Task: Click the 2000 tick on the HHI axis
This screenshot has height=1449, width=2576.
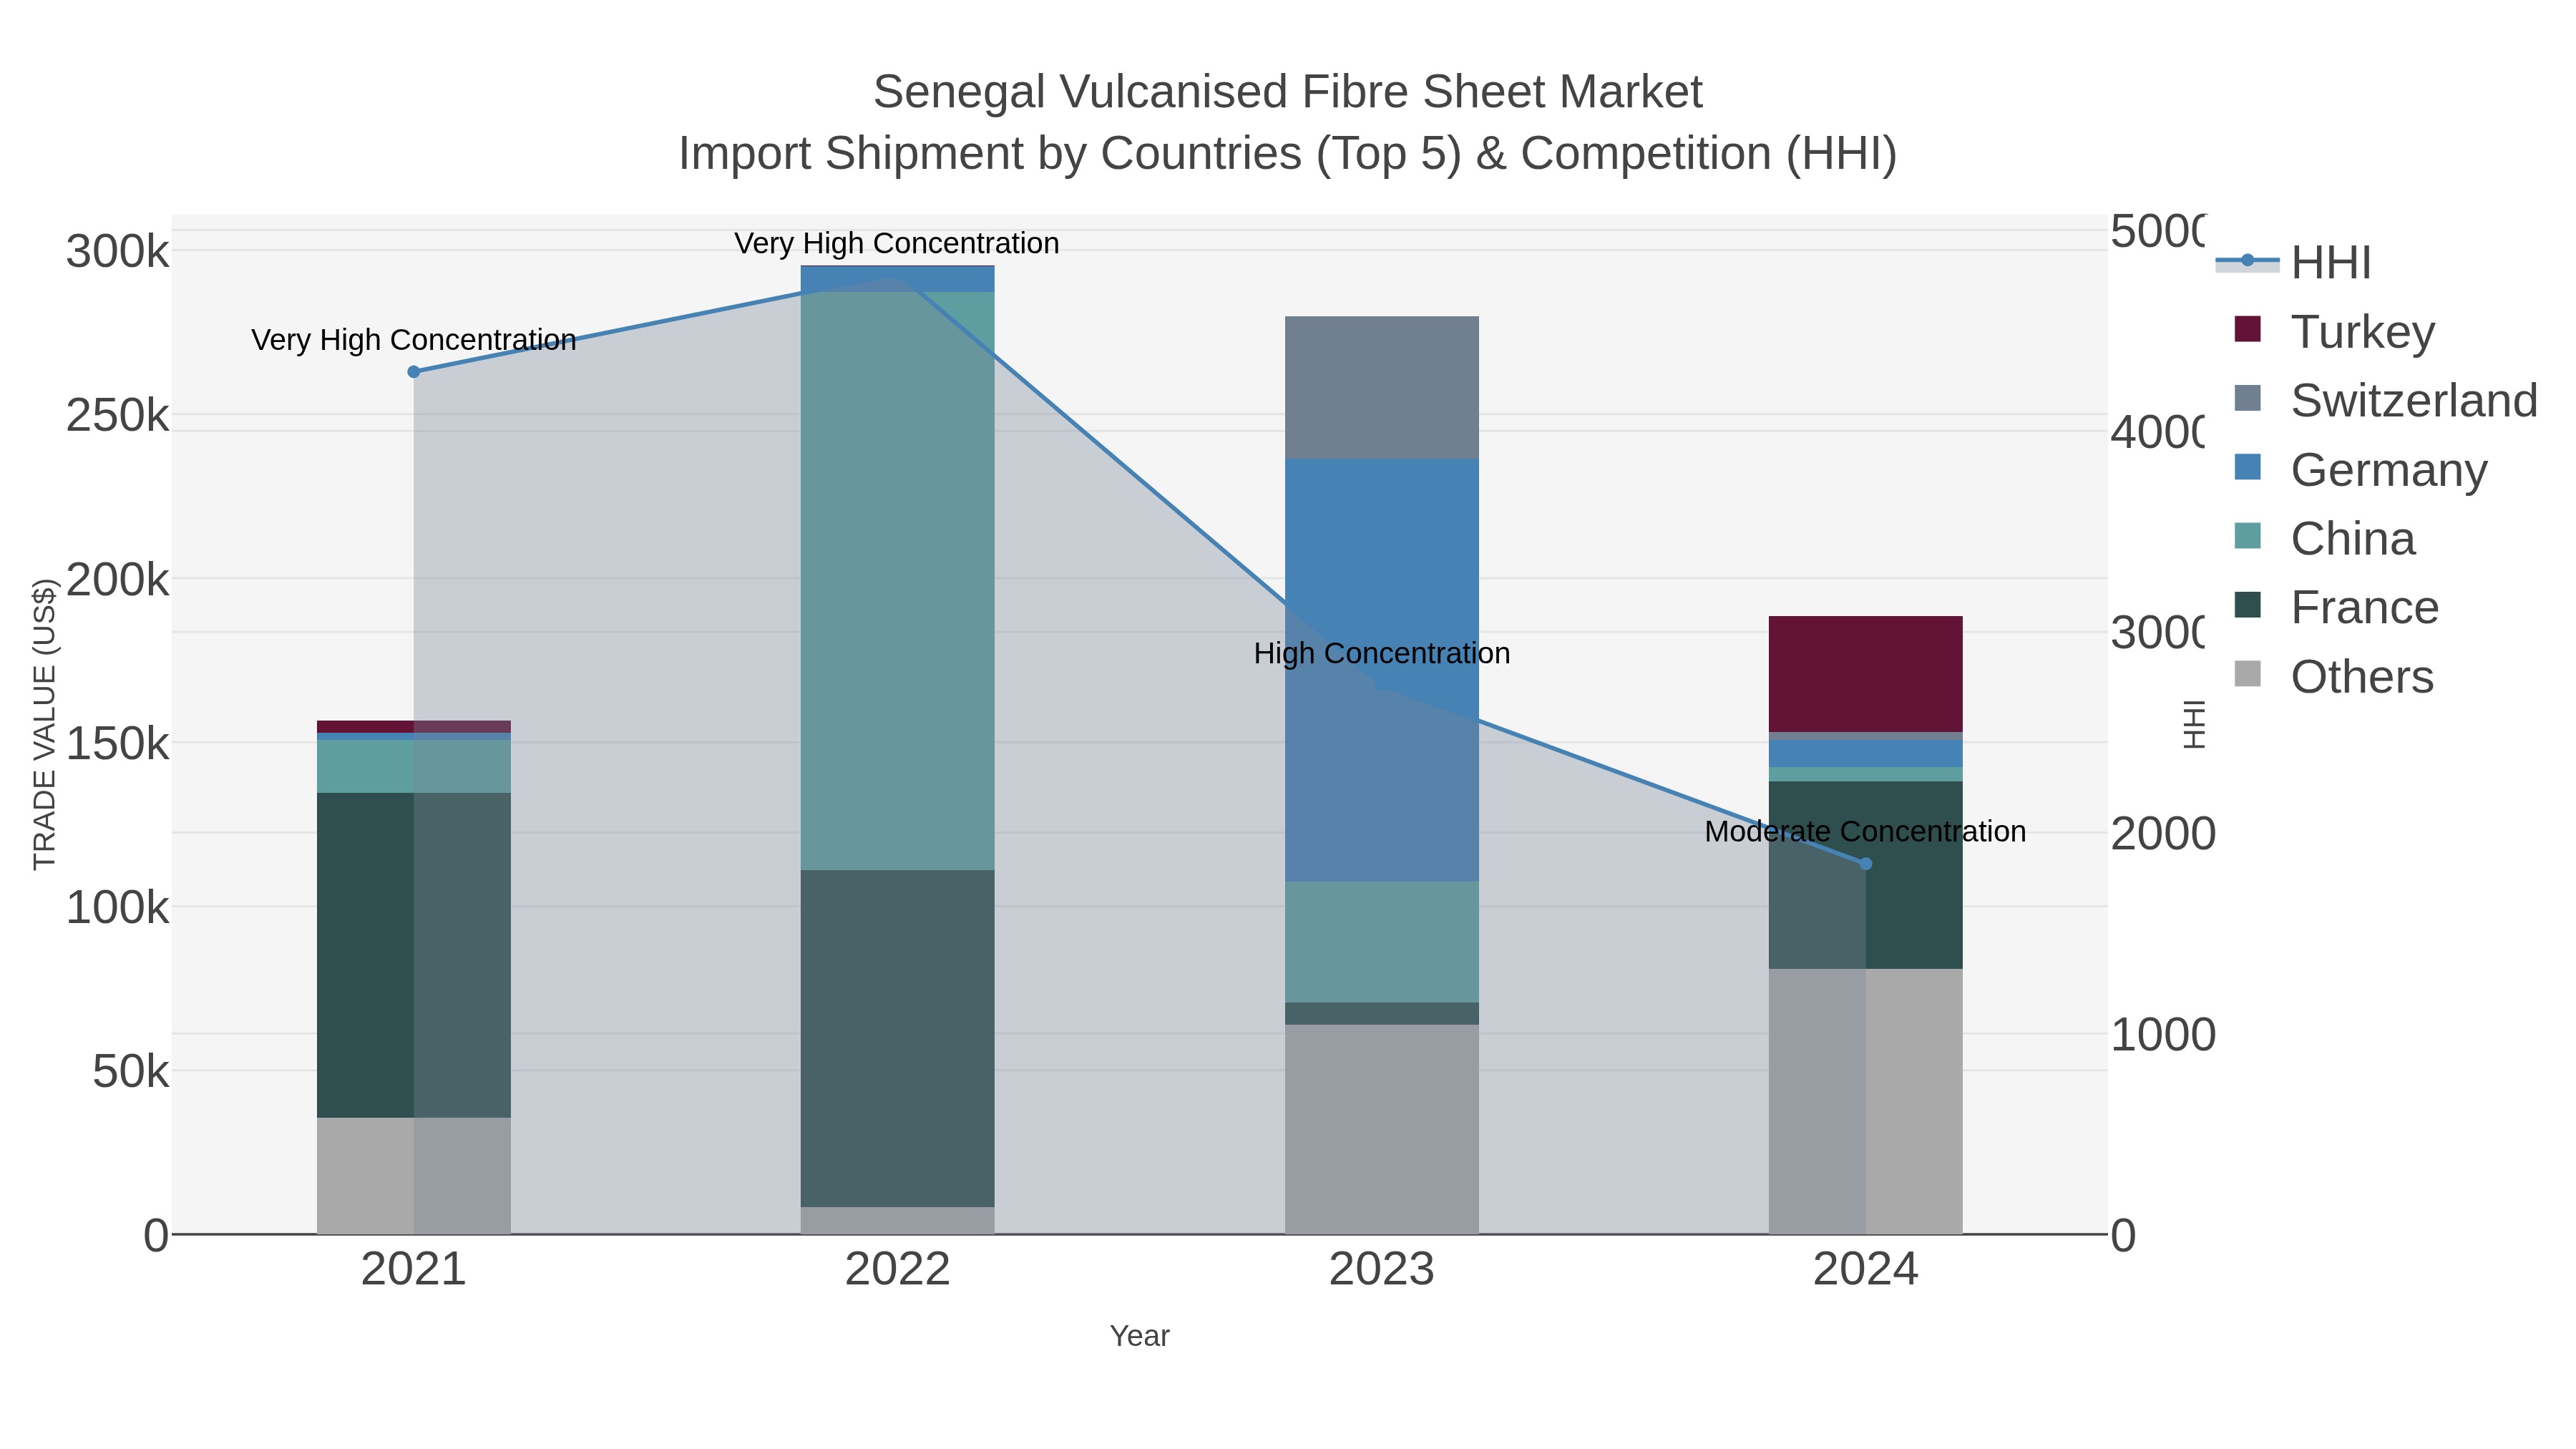Action: 2162,833
